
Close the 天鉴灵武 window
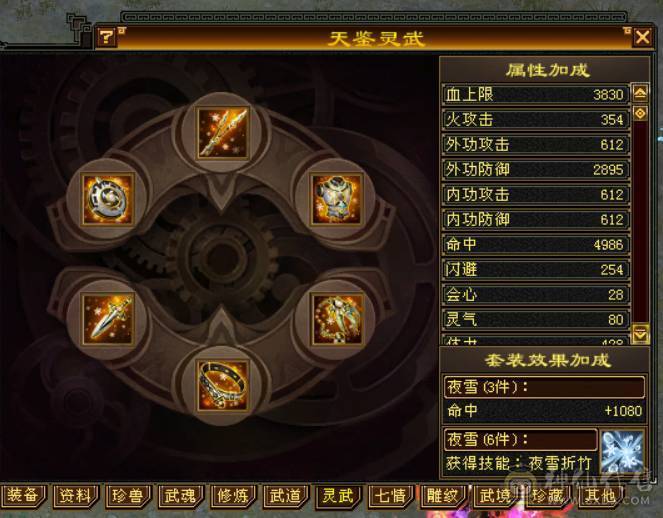(x=642, y=37)
